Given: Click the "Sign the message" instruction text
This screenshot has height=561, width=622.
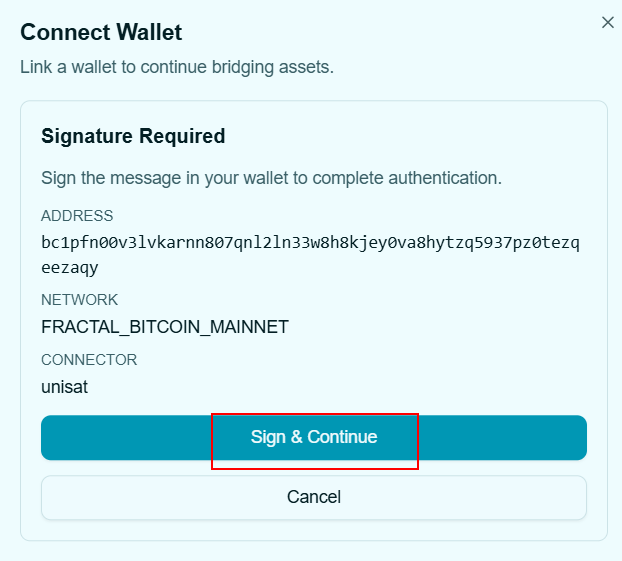Looking at the screenshot, I should coord(271,178).
